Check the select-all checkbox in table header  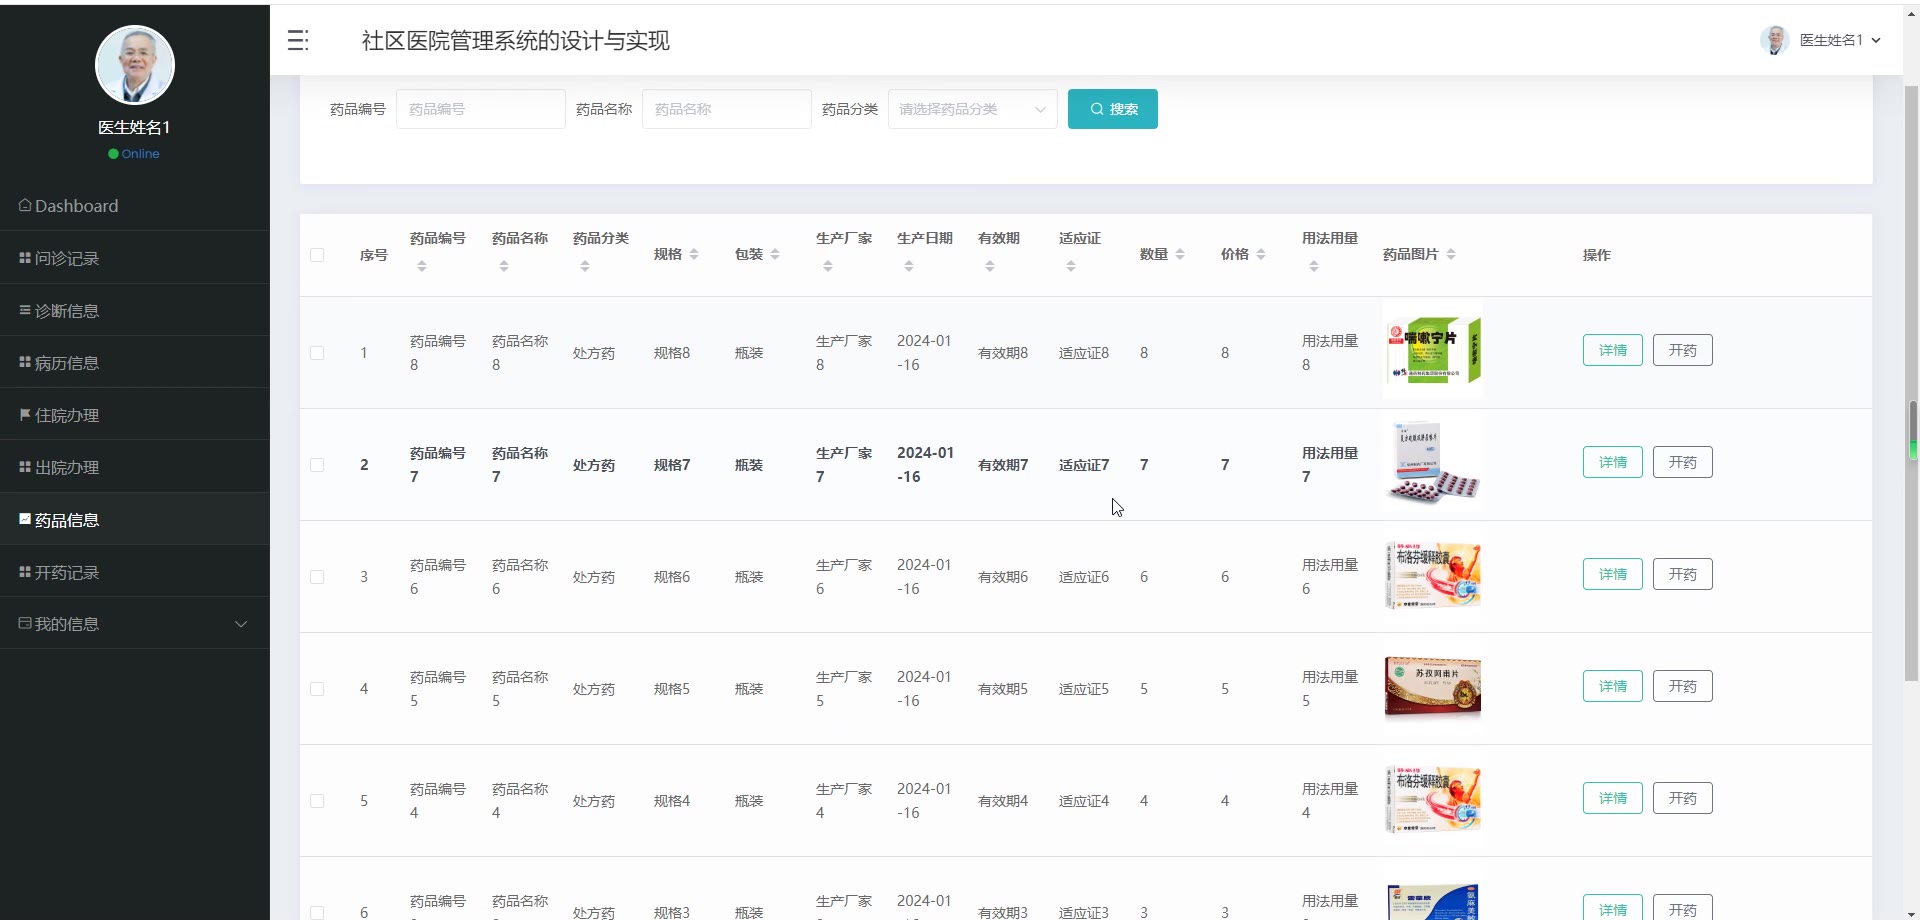(317, 255)
